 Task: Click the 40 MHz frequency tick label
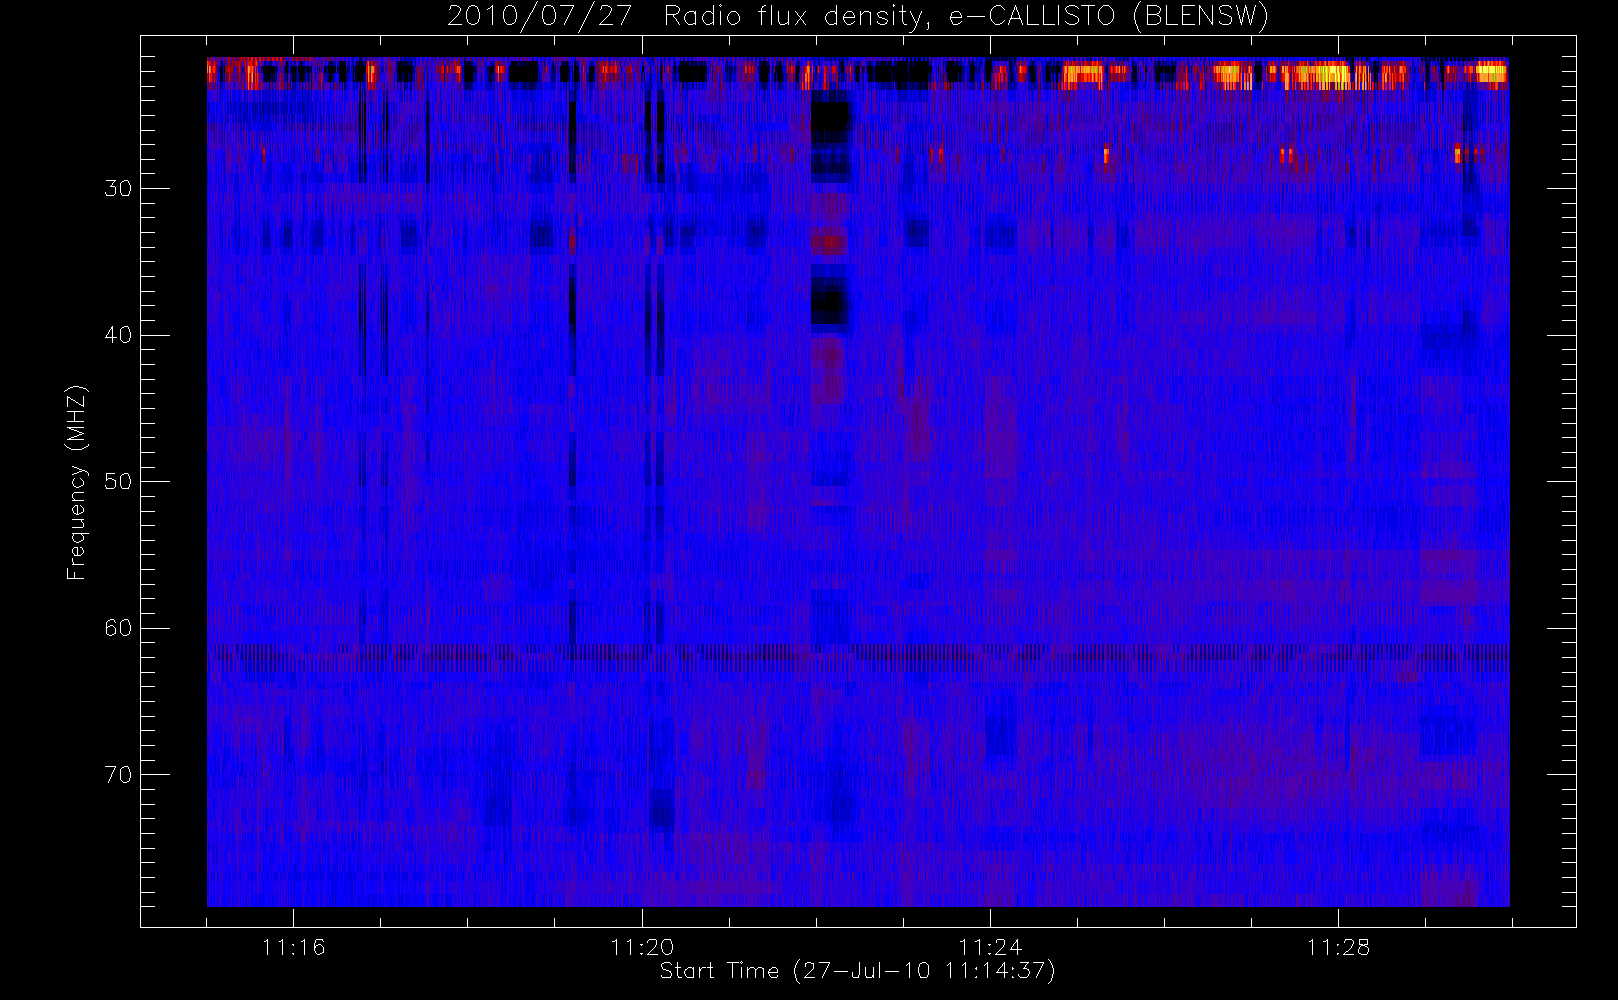tap(118, 335)
